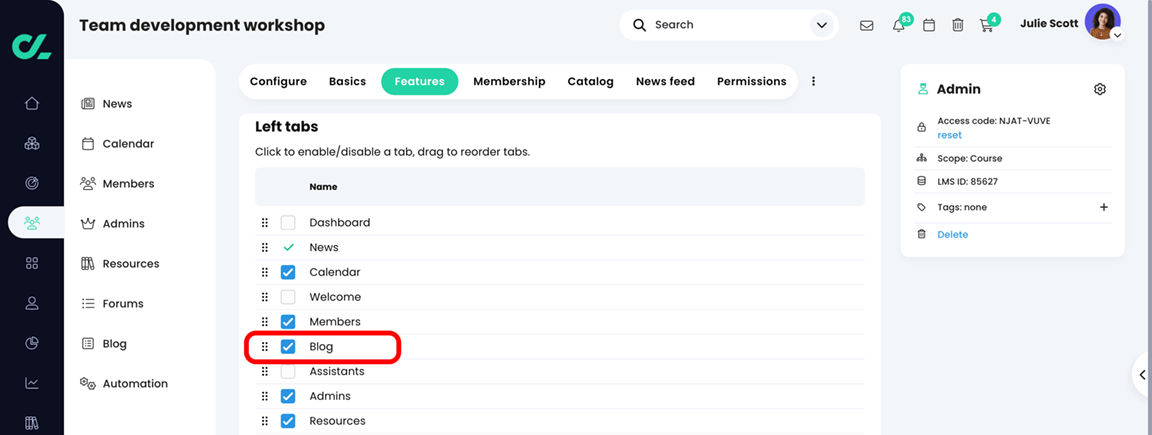
Task: Grab the drag handle for News row
Action: 264,248
